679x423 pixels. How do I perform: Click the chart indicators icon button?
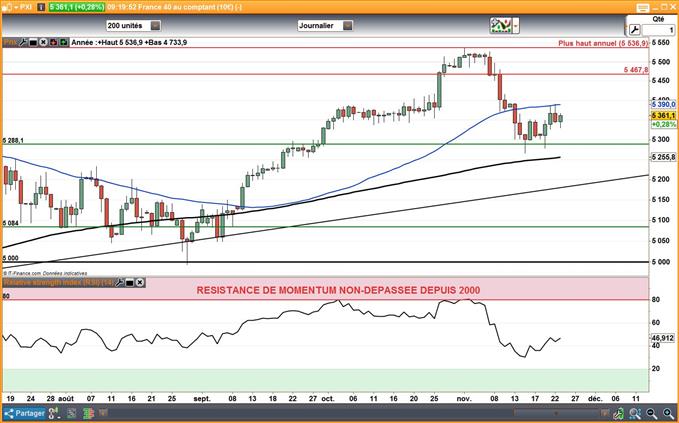click(x=501, y=26)
